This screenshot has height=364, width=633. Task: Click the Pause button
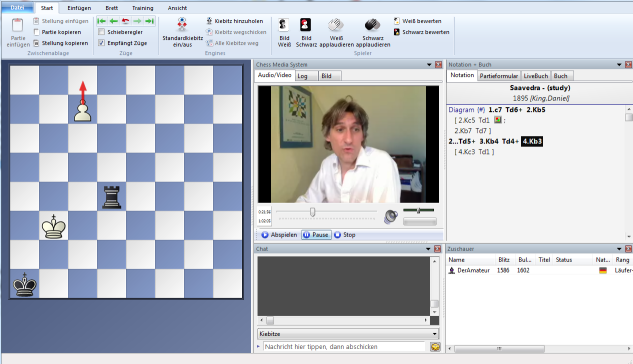tap(316, 235)
